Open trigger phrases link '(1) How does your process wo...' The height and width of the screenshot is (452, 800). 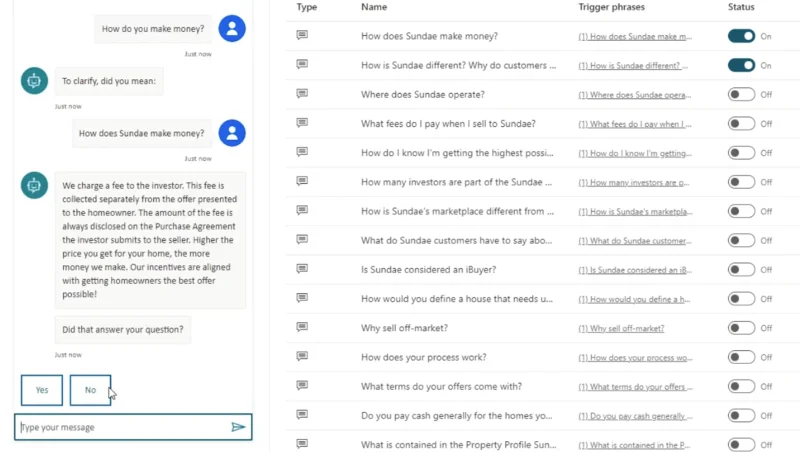pyautogui.click(x=635, y=358)
